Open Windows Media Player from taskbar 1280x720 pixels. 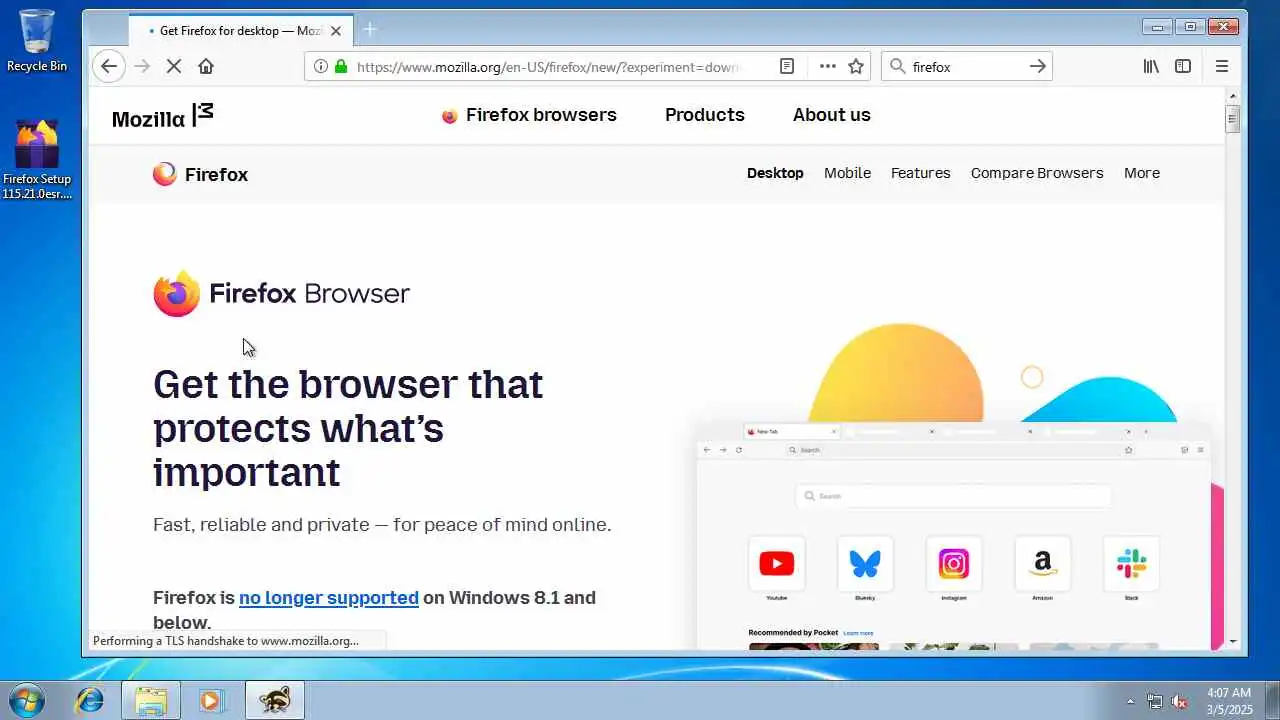click(212, 700)
